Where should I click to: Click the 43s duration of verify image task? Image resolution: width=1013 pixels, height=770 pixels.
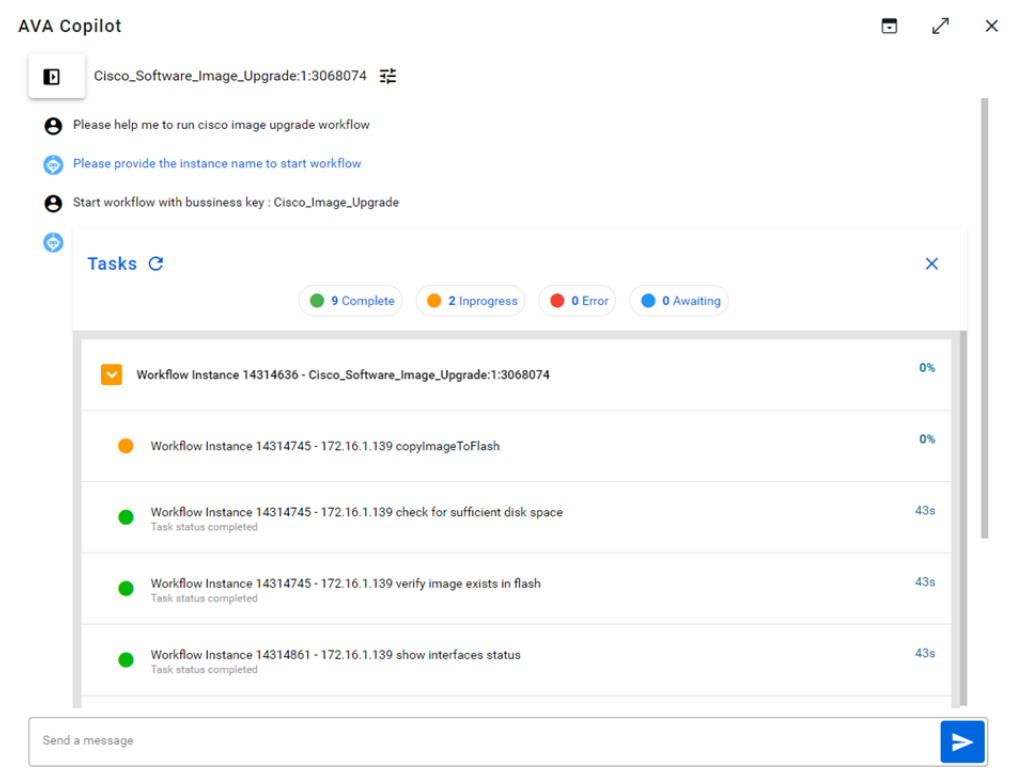(925, 582)
